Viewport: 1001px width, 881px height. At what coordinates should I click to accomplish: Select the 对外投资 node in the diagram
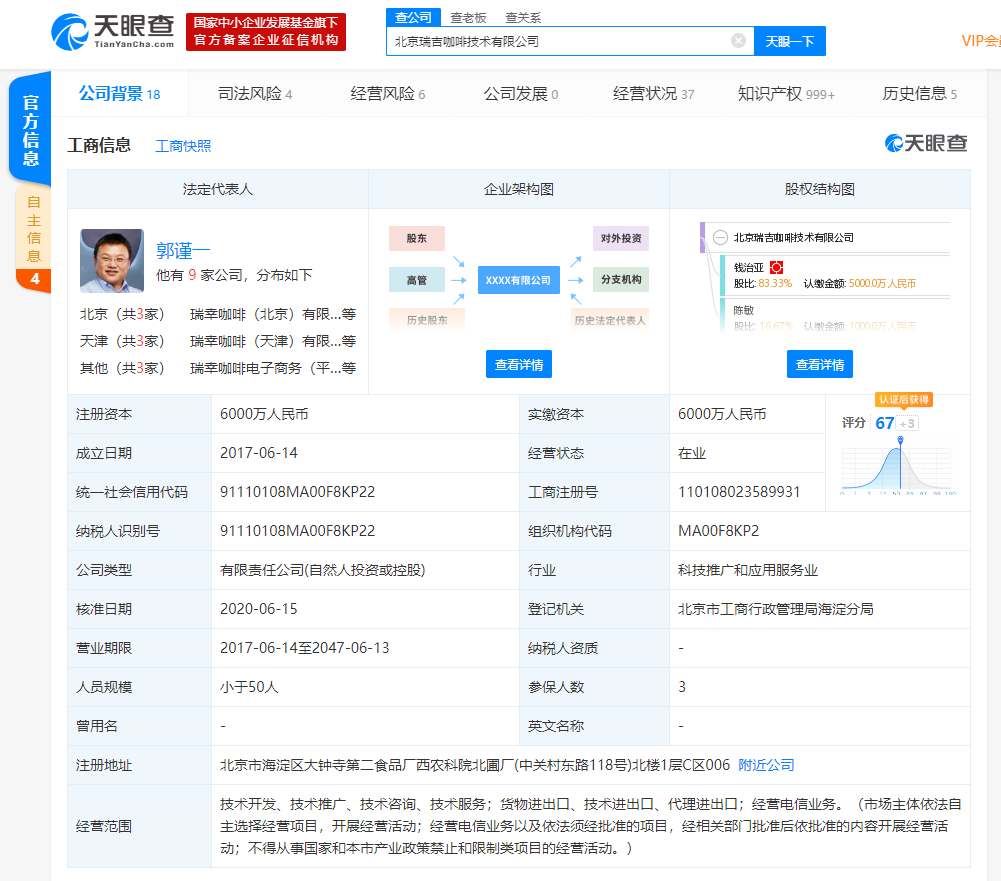[621, 238]
